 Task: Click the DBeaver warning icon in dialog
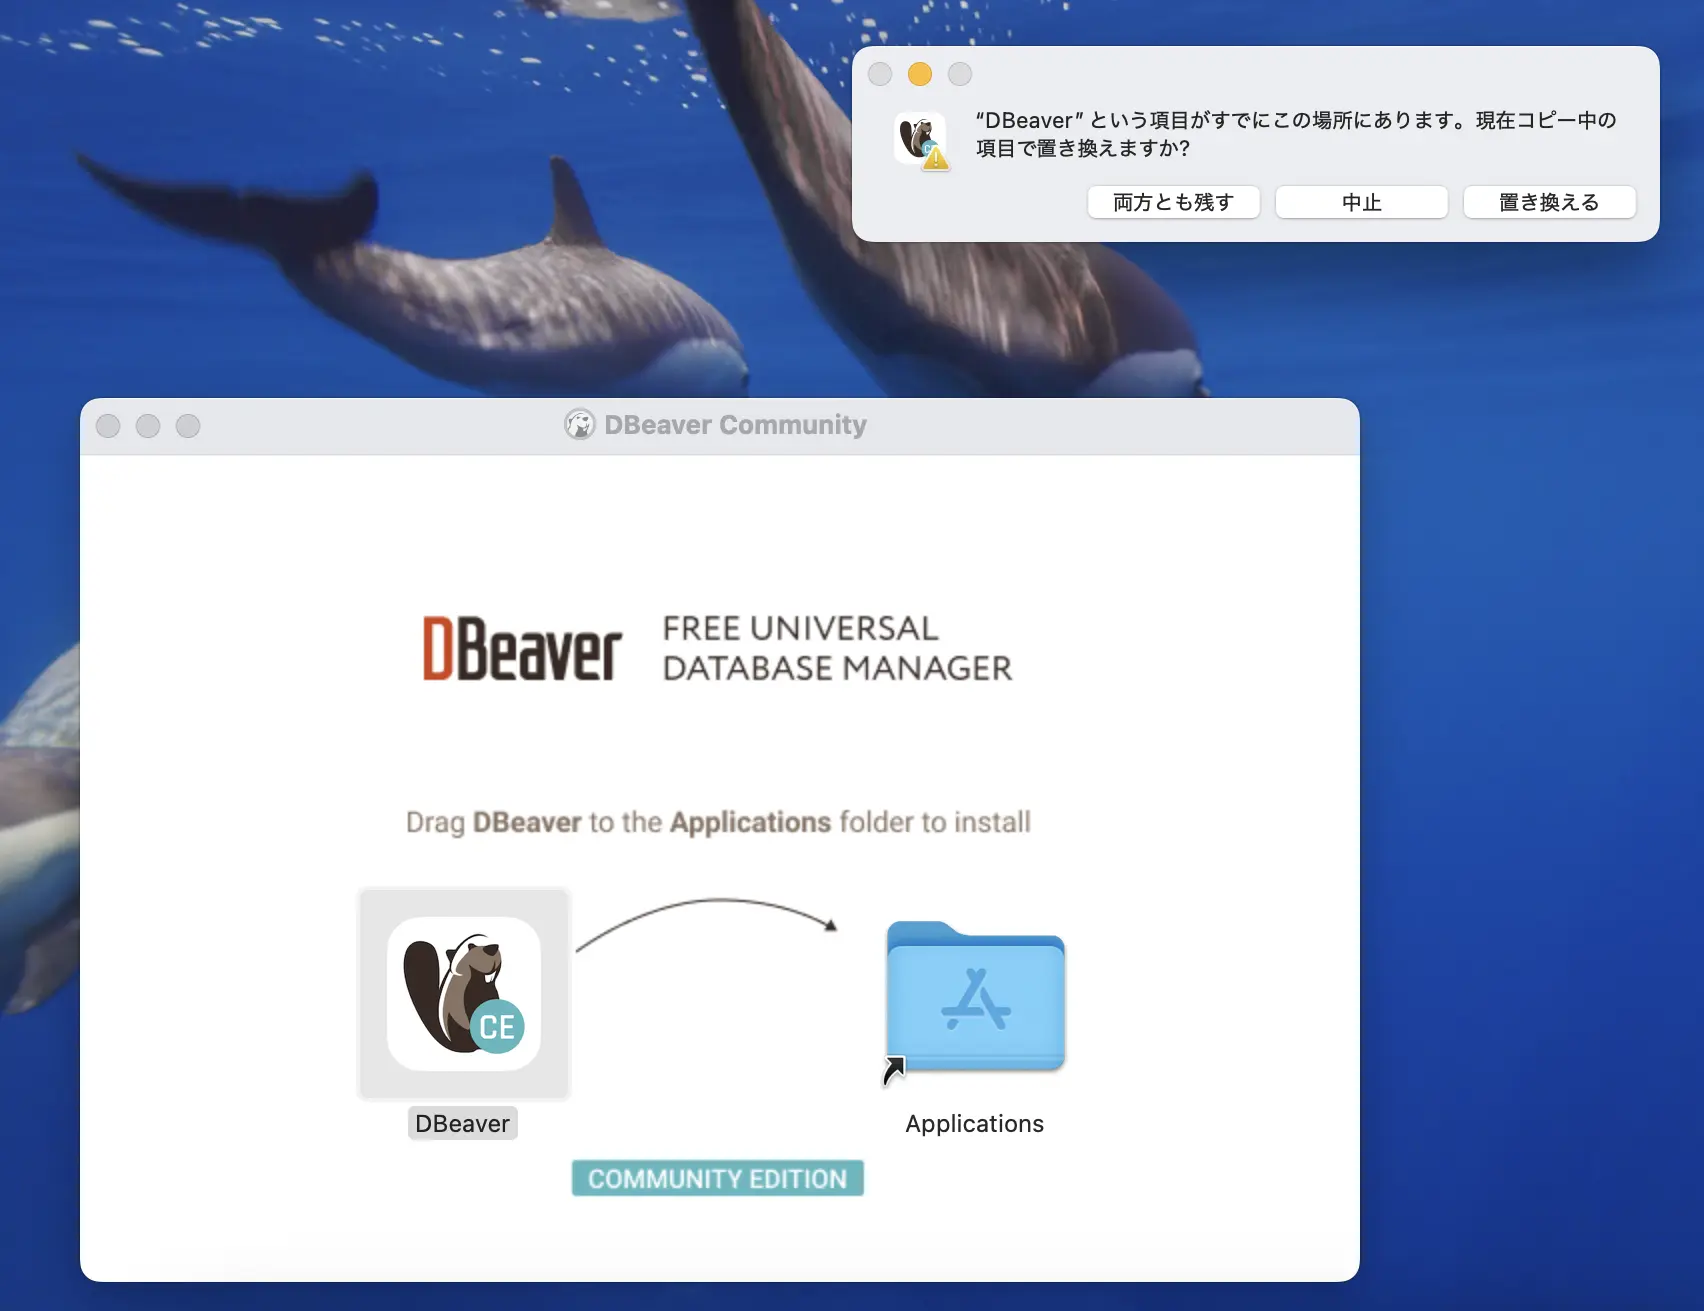(x=921, y=140)
